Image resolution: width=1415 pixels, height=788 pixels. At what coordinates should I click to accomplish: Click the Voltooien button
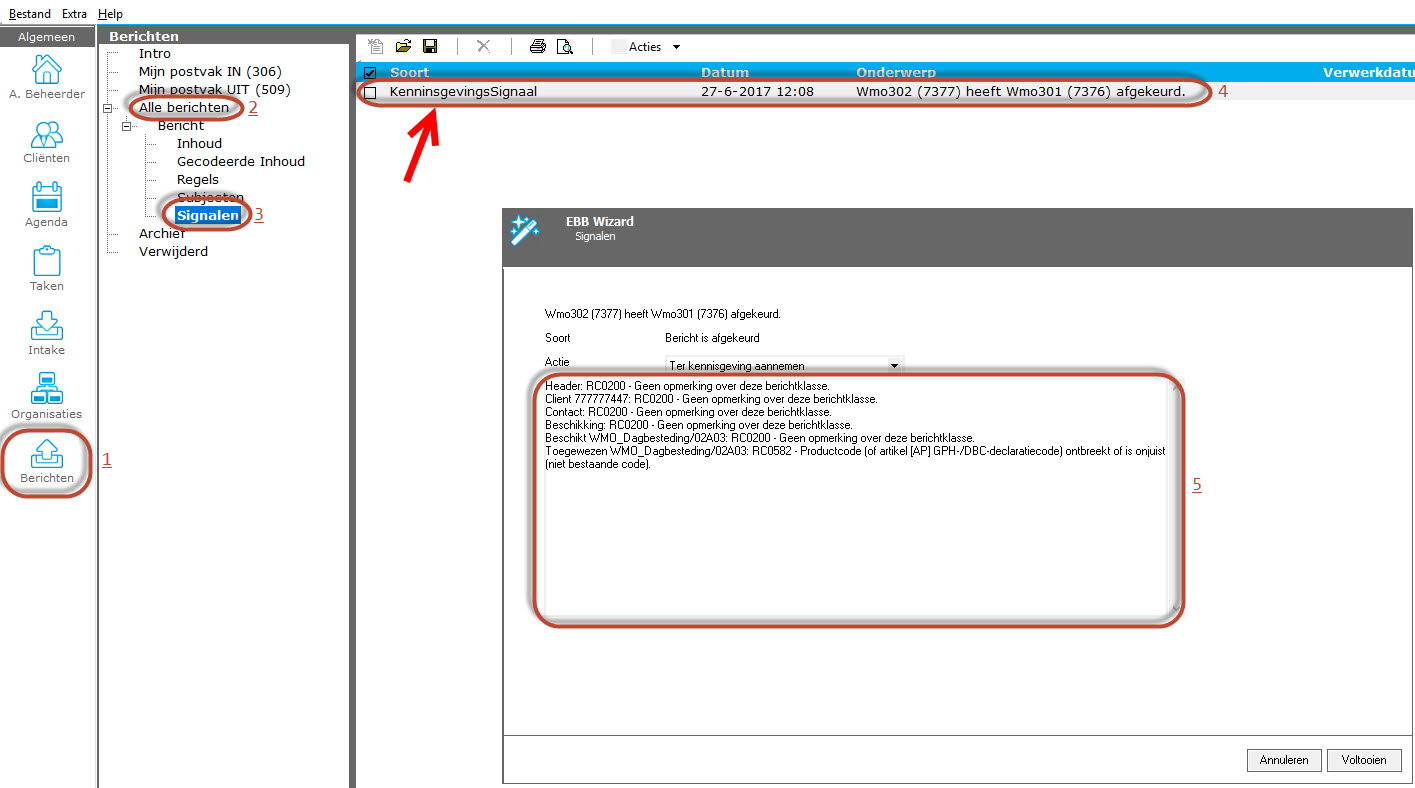point(1364,760)
